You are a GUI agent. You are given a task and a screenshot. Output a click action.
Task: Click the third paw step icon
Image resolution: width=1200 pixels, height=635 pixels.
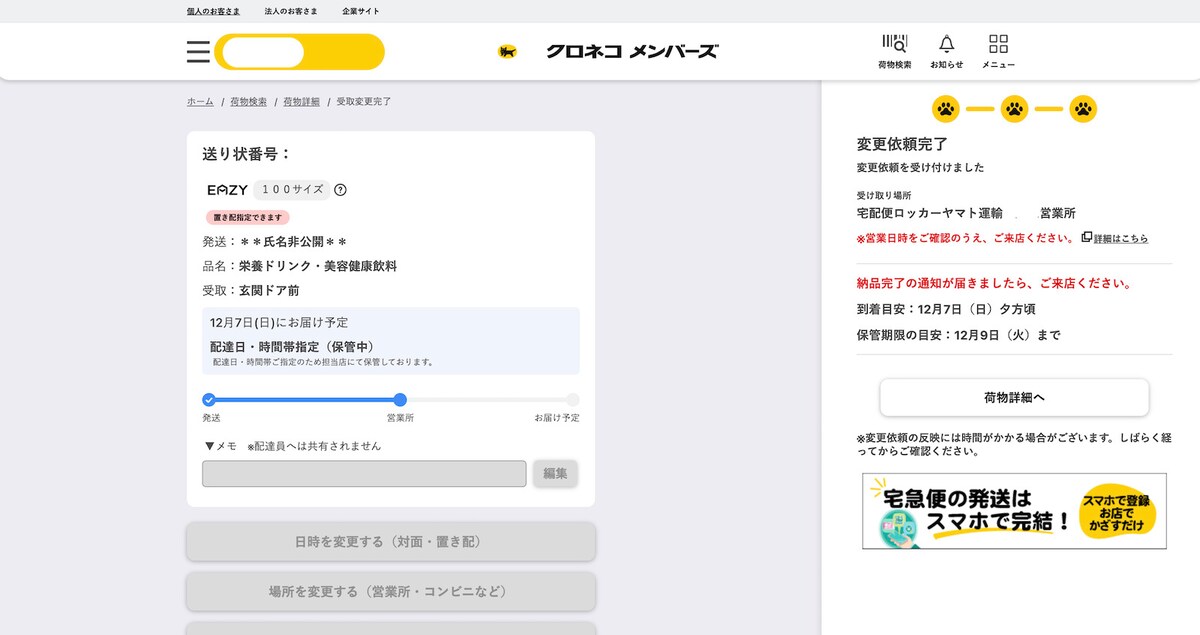[1082, 108]
